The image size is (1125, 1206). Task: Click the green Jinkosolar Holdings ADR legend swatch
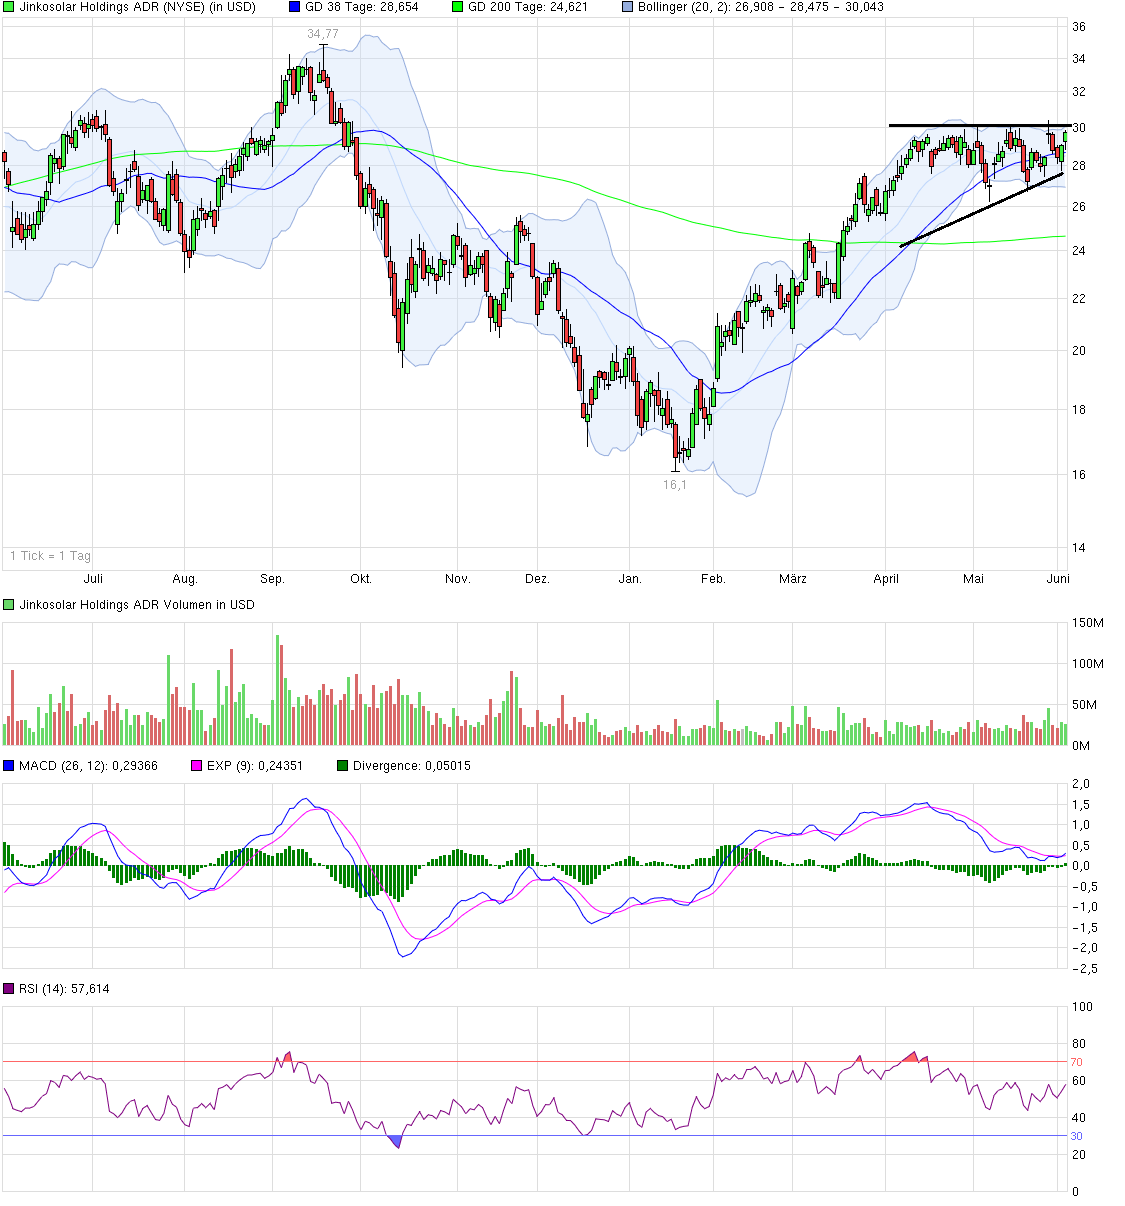(x=9, y=7)
